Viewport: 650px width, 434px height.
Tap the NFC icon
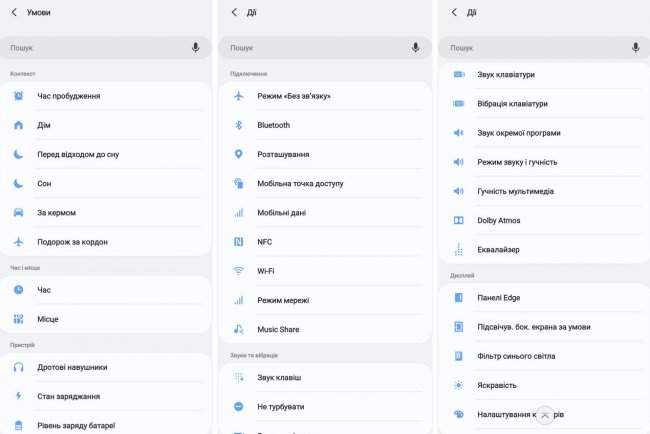click(238, 242)
